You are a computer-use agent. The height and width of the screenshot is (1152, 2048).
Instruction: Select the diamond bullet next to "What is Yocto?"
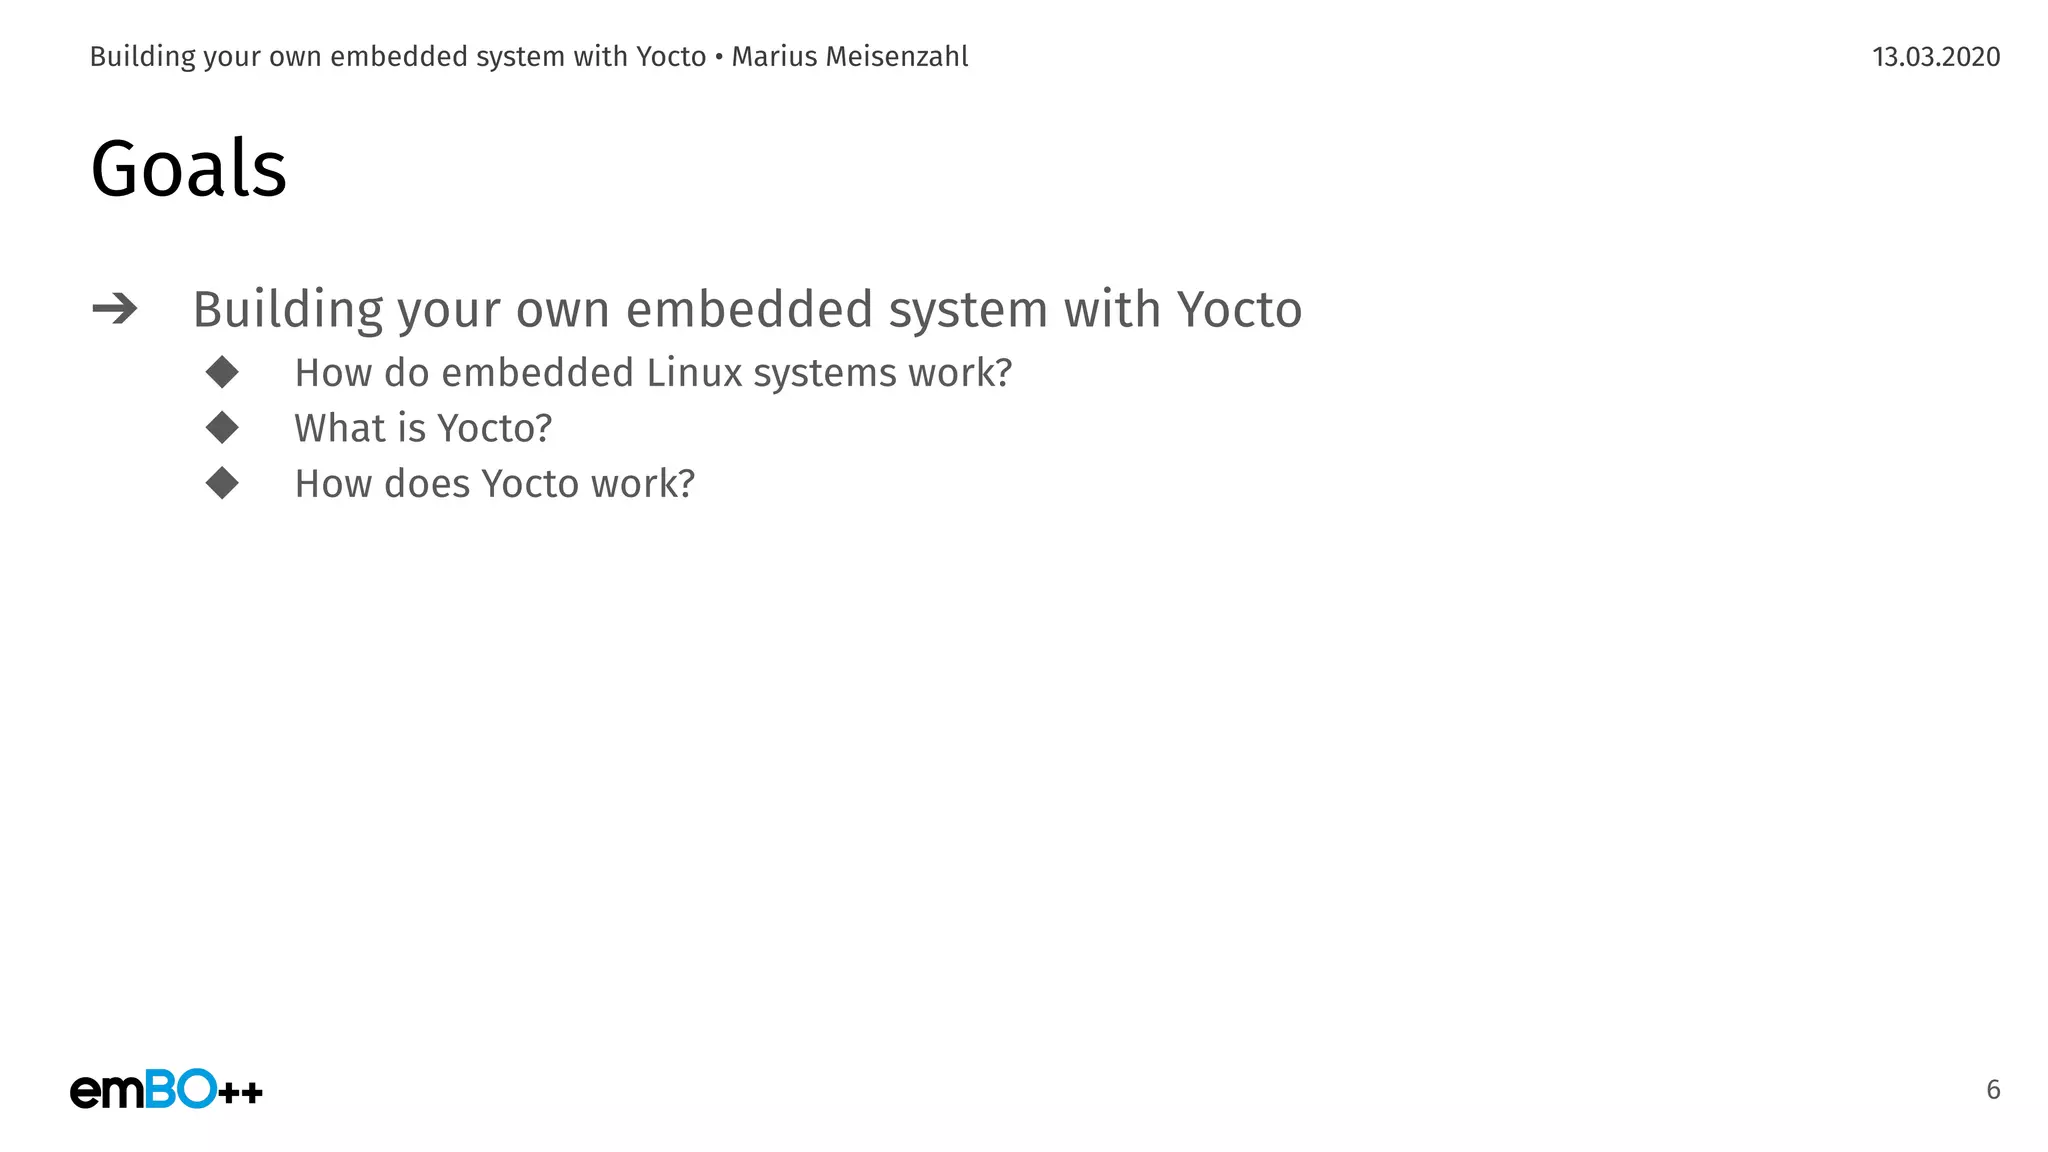[x=222, y=428]
